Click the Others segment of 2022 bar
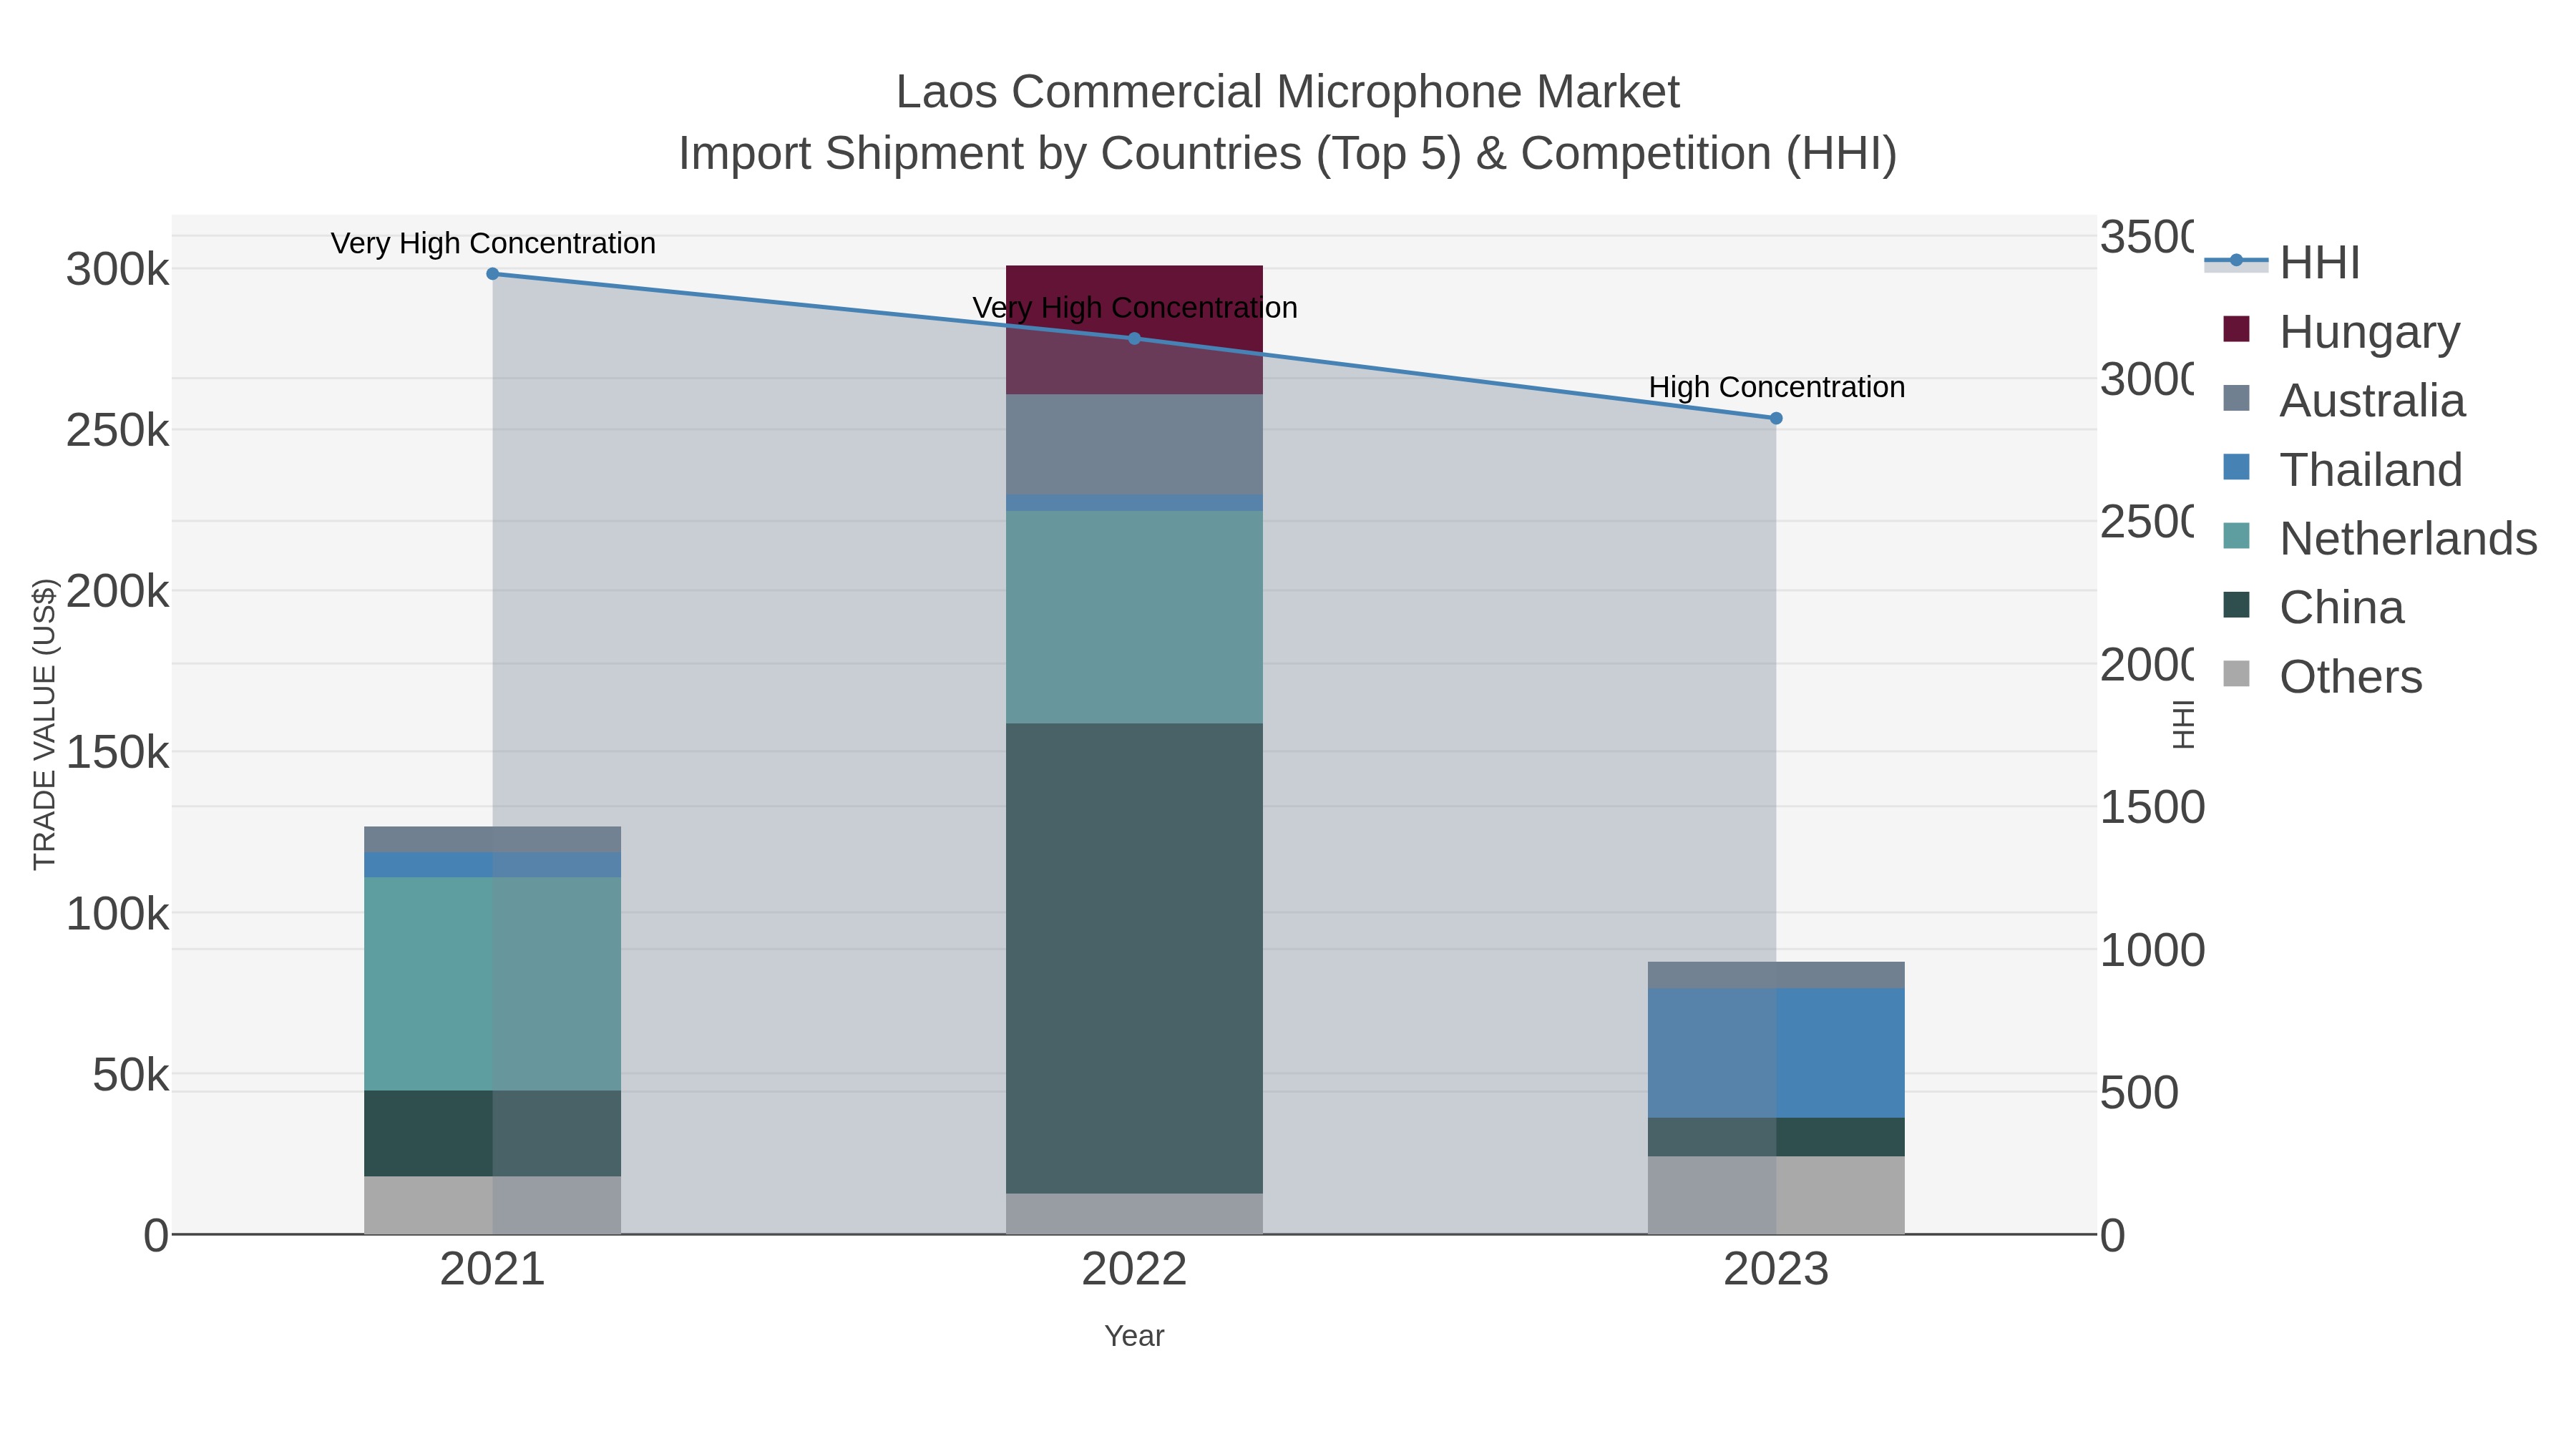The height and width of the screenshot is (1449, 2576). [1134, 1213]
